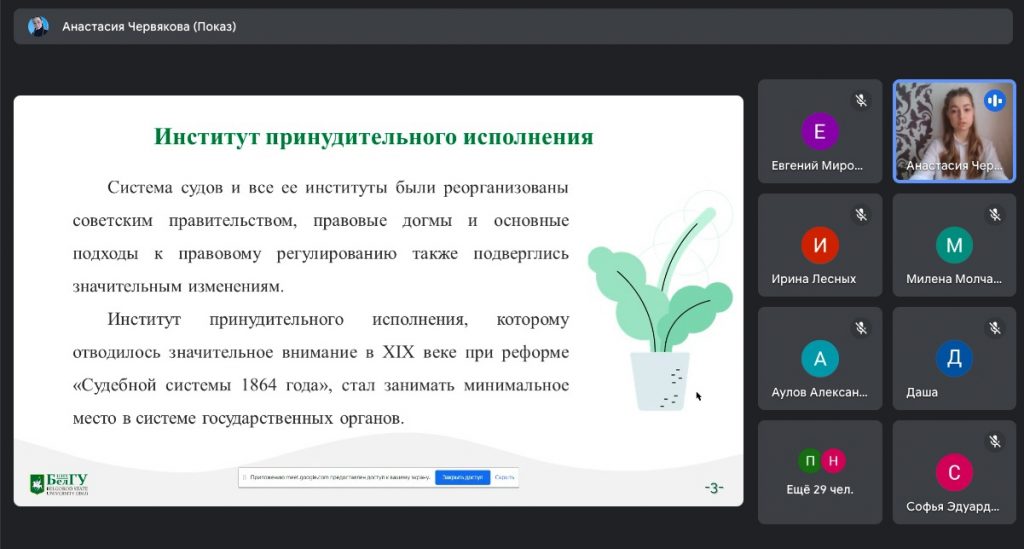The image size is (1024, 549).
Task: Click the drag handle of the screen-sharing bar
Action: (245, 477)
